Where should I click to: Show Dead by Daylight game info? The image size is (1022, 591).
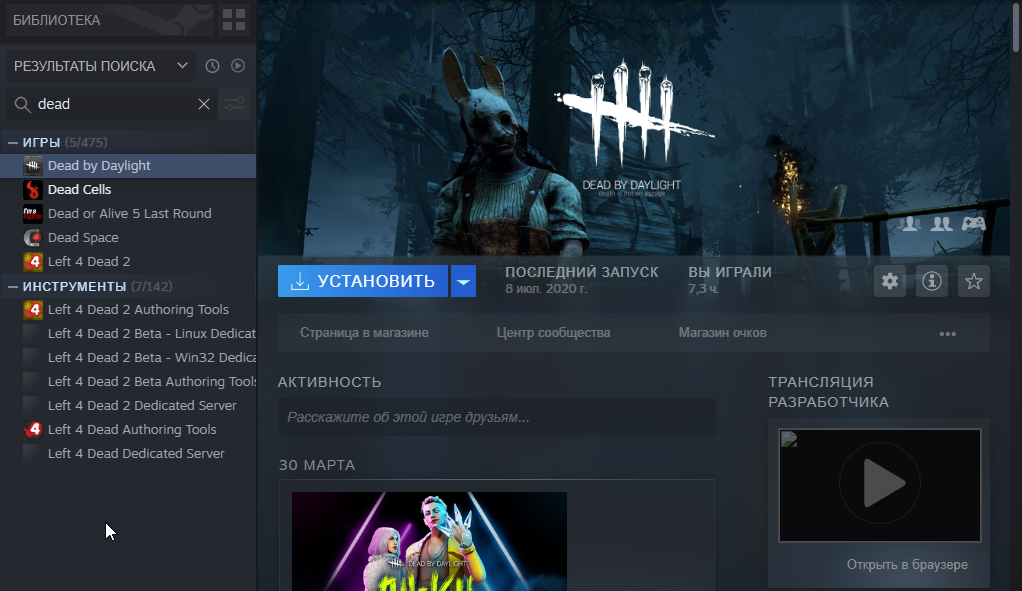pyautogui.click(x=931, y=281)
